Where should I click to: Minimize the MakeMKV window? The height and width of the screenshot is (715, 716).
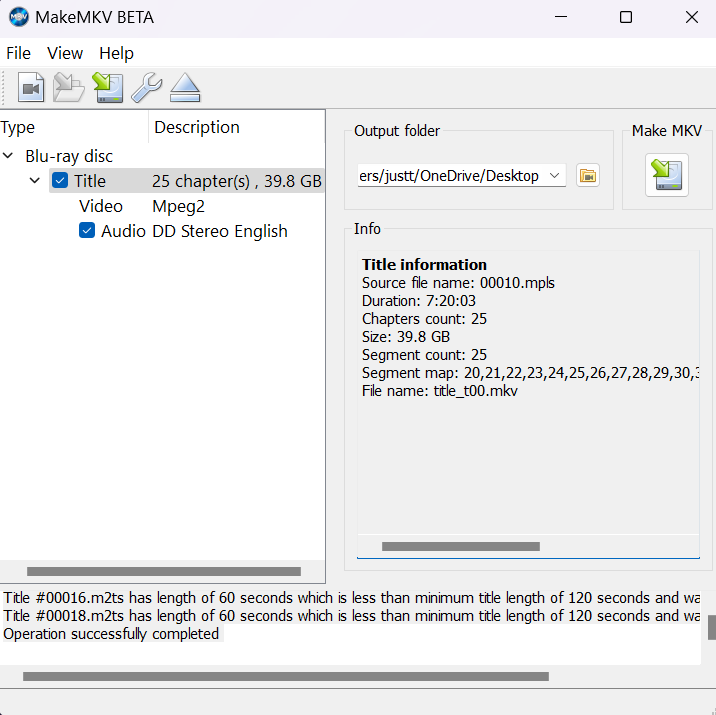tap(561, 17)
